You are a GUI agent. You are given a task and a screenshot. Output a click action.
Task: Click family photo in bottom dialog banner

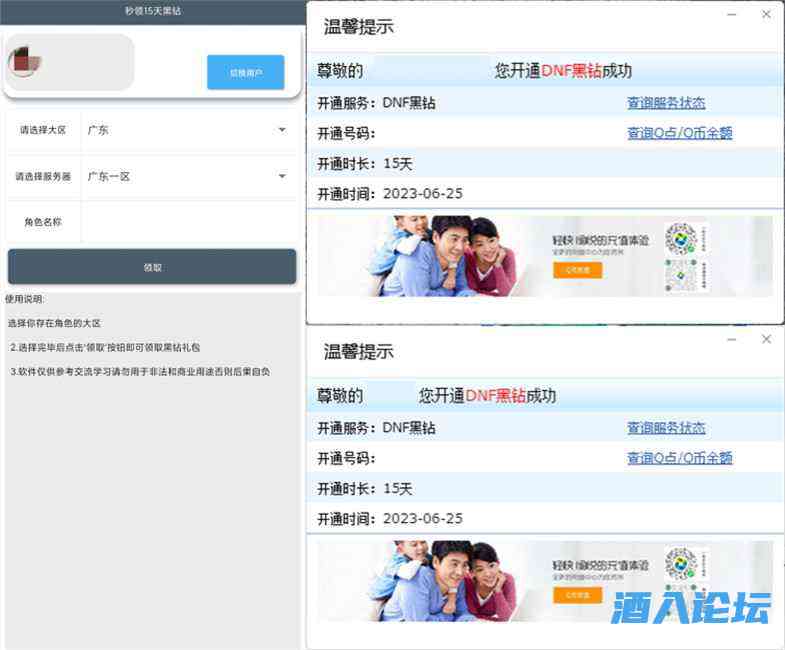pyautogui.click(x=444, y=581)
